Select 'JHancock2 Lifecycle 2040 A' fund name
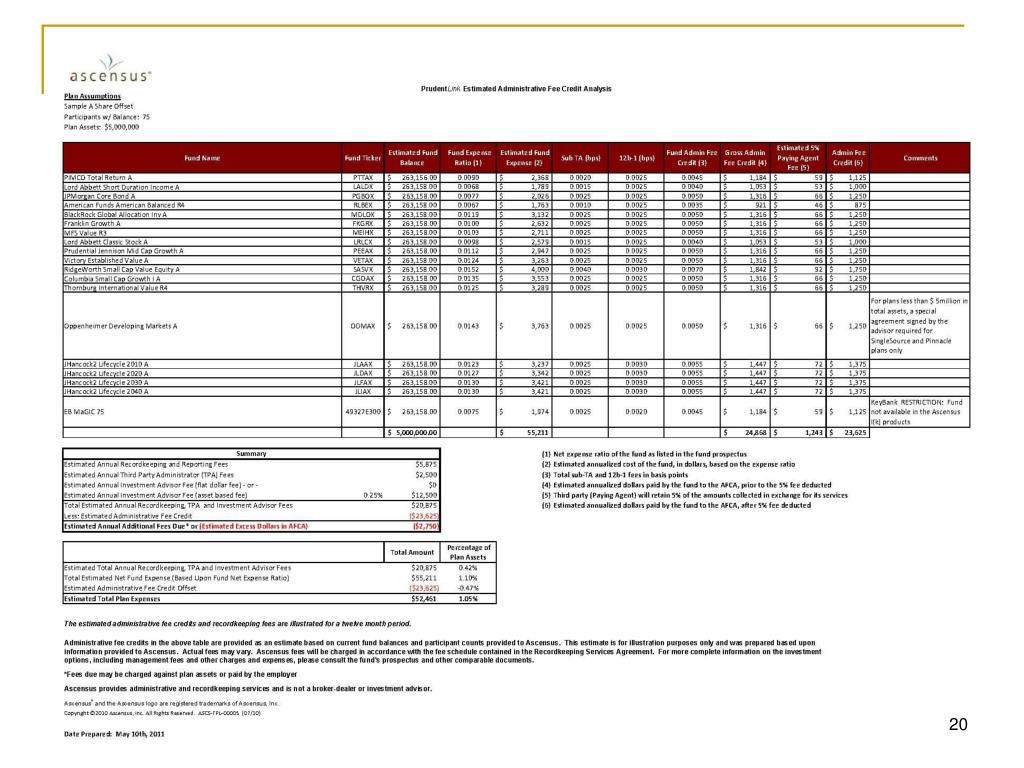This screenshot has width=1024, height=768. pyautogui.click(x=106, y=391)
